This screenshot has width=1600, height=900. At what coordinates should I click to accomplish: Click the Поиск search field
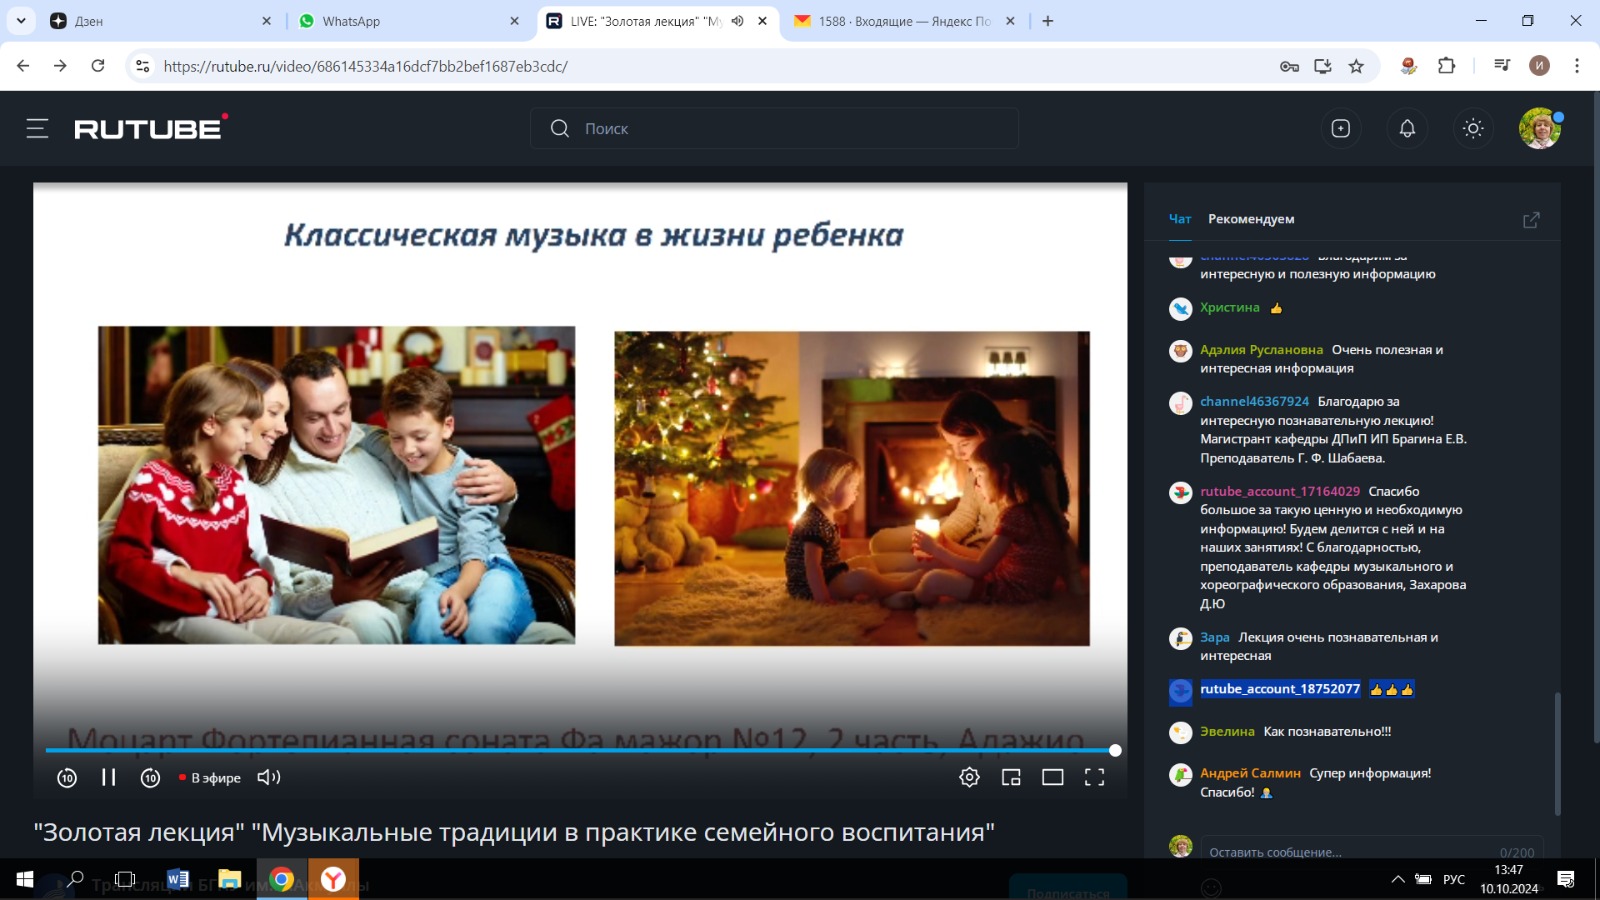[x=775, y=128]
